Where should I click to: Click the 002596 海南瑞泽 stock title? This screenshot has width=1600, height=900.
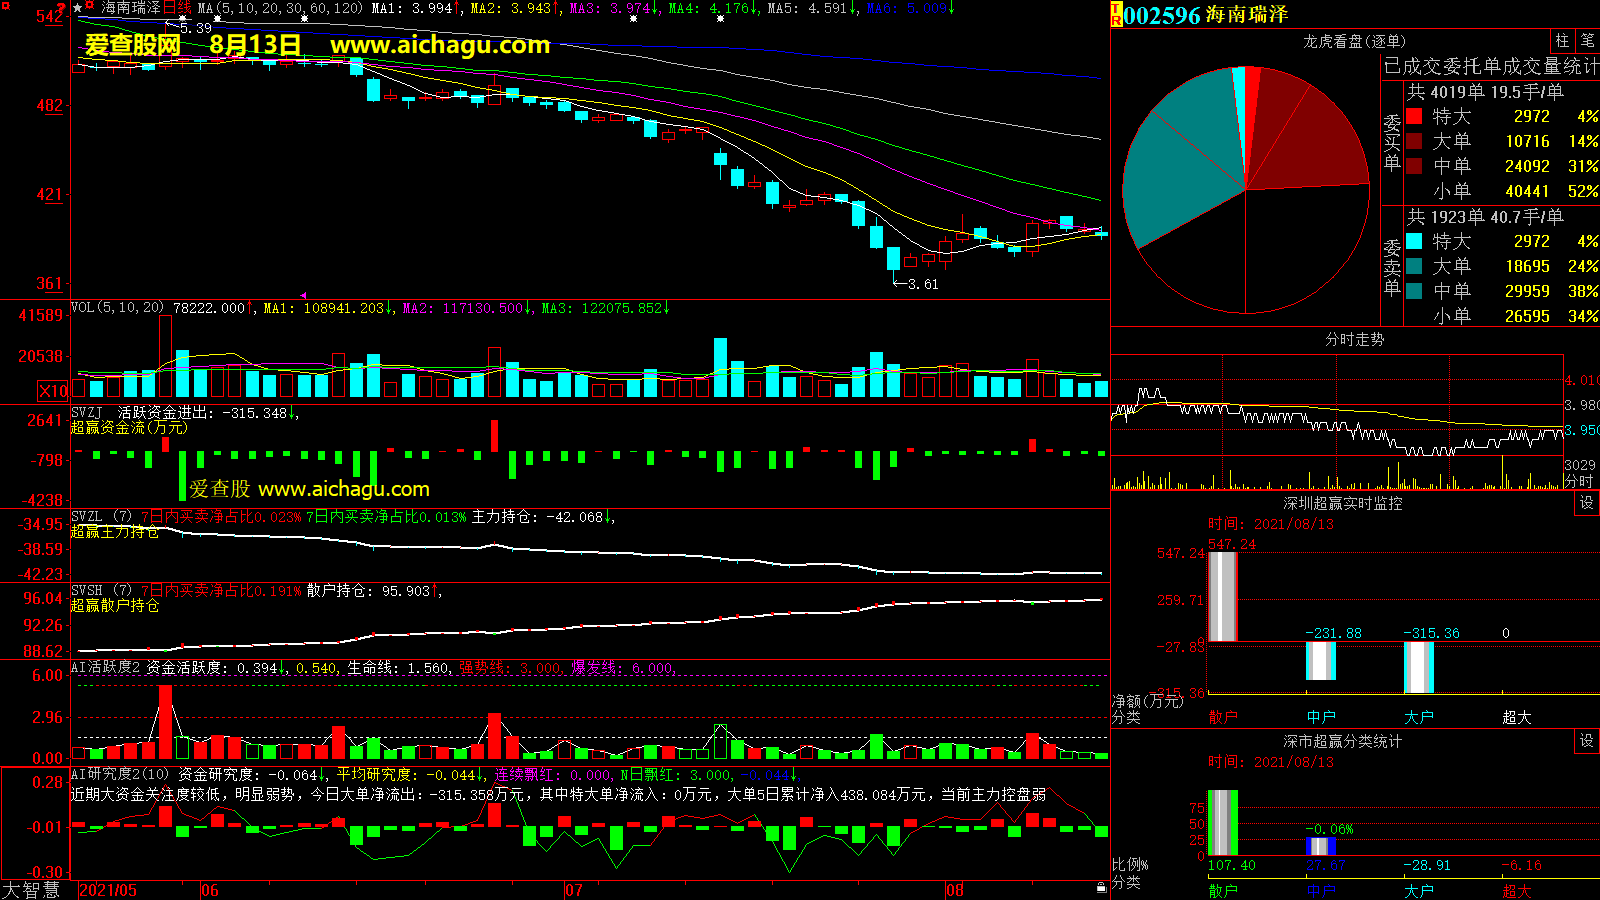click(x=1205, y=15)
